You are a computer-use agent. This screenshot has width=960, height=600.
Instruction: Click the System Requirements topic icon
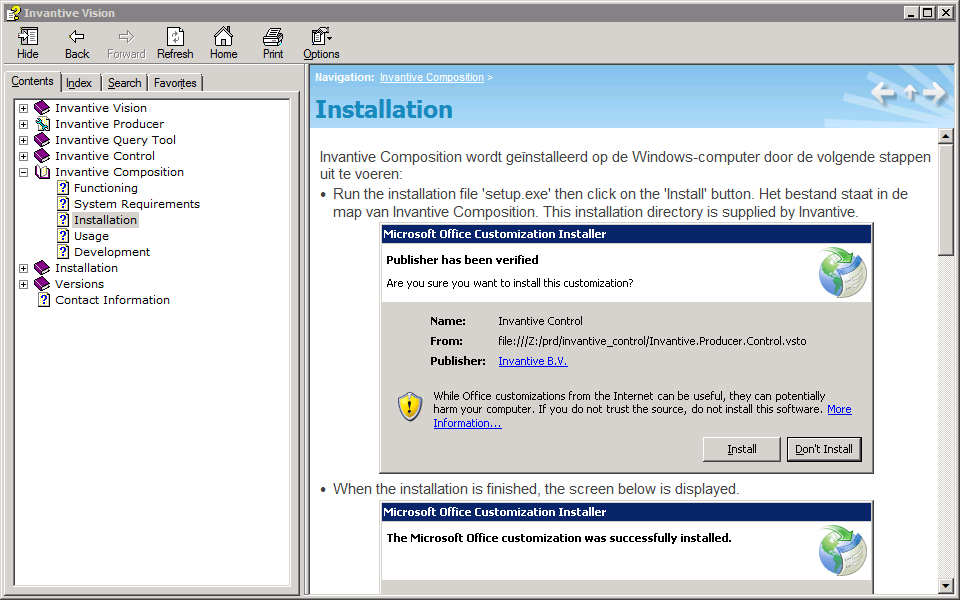coord(63,203)
